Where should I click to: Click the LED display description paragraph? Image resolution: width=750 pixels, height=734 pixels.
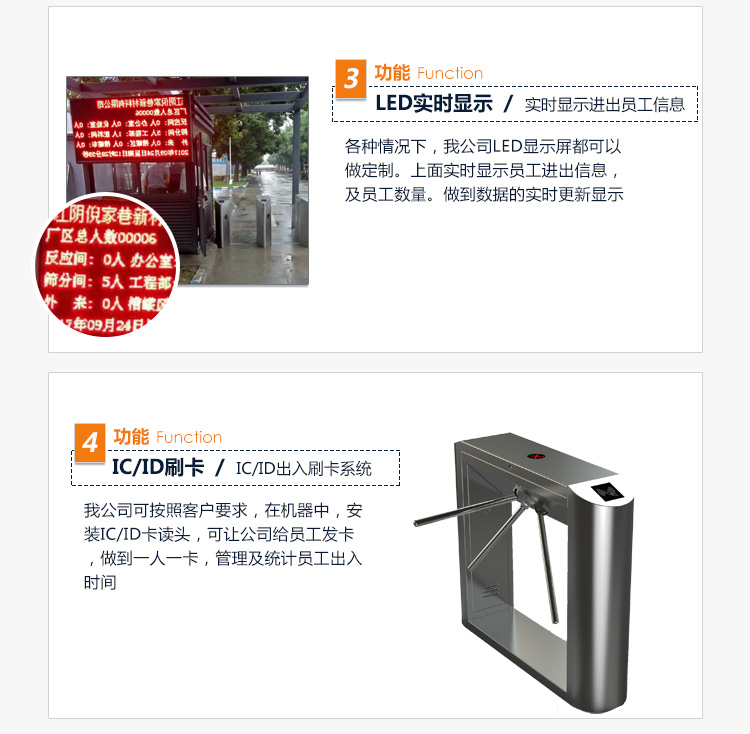pyautogui.click(x=484, y=170)
